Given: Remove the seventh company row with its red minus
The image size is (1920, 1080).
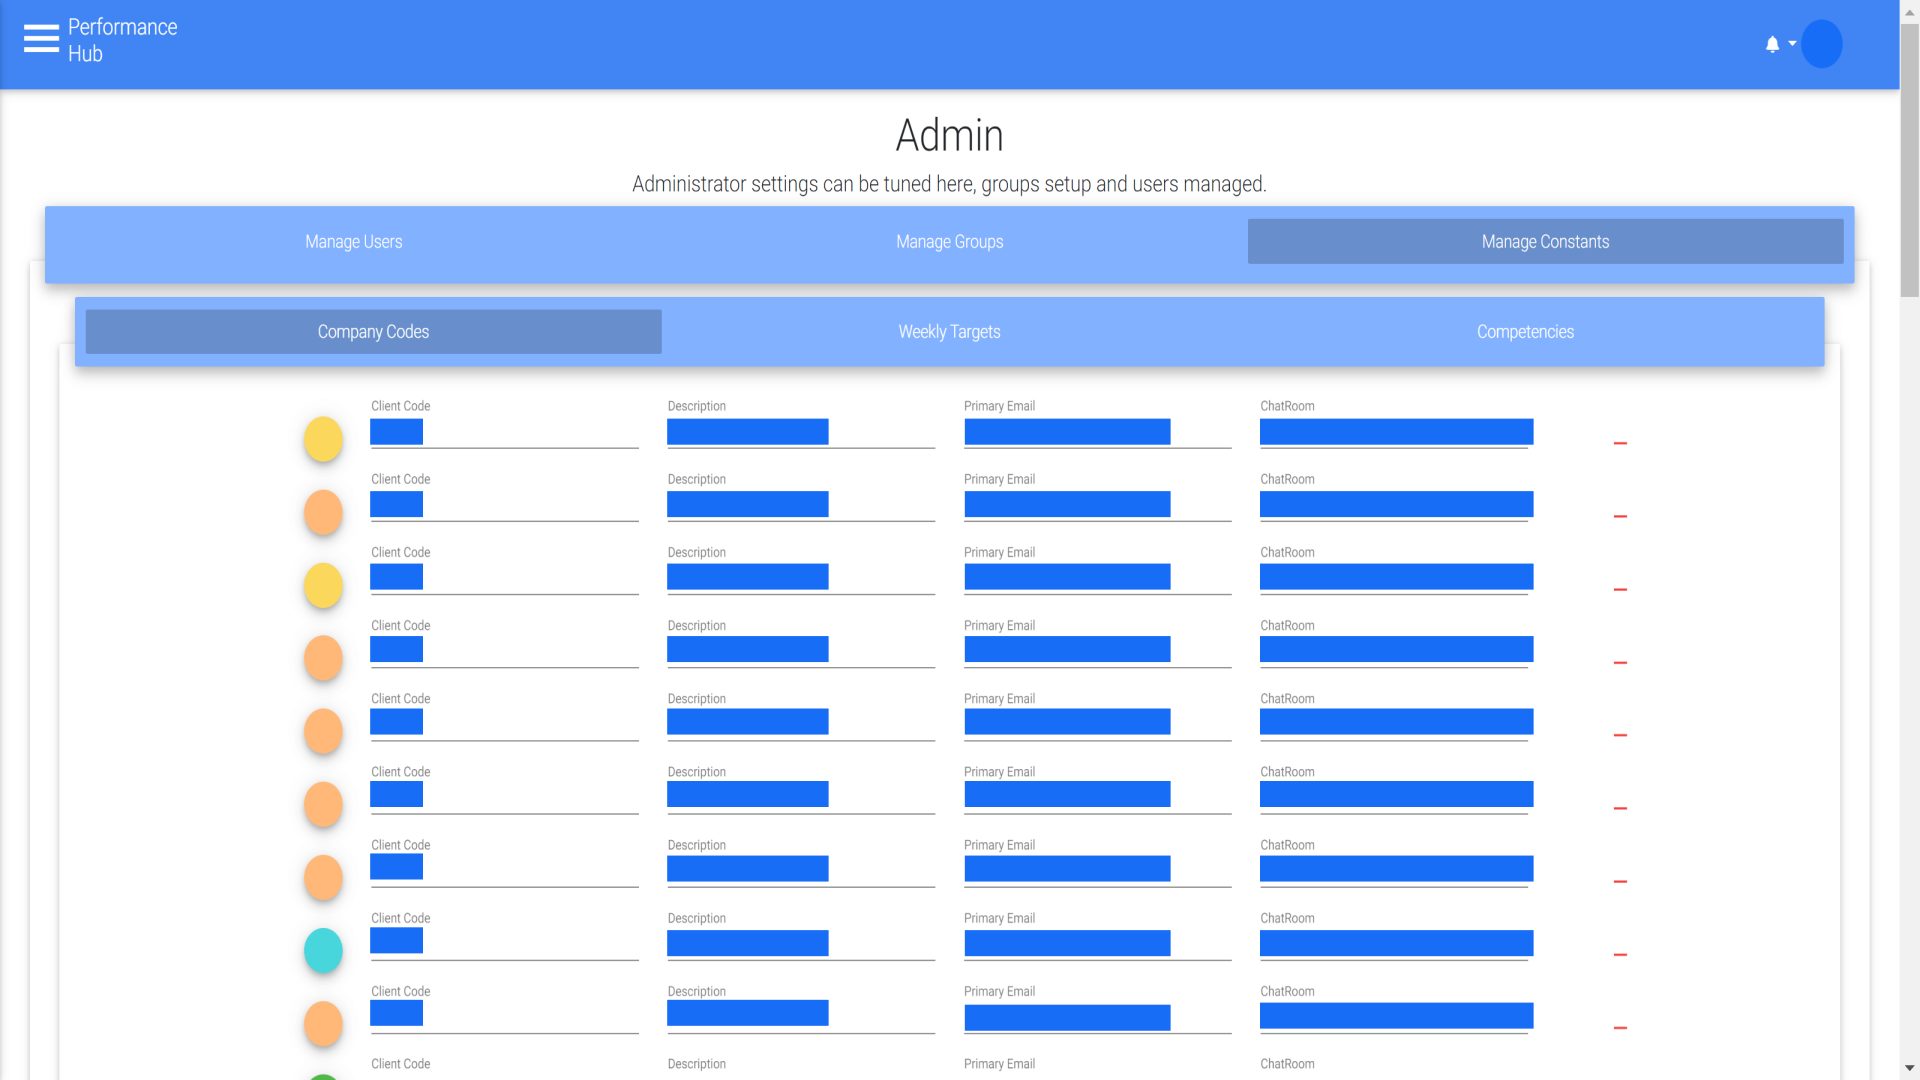Looking at the screenshot, I should 1620,881.
